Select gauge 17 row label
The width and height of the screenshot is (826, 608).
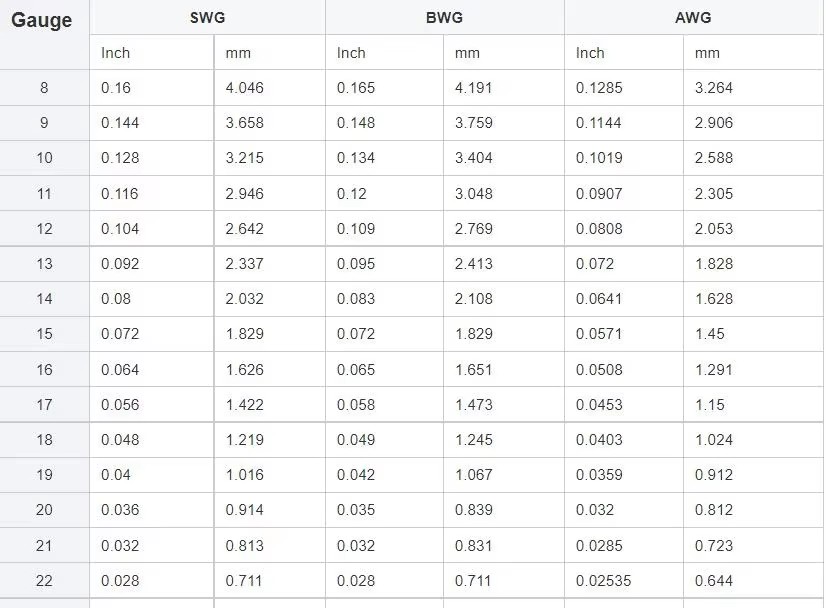pyautogui.click(x=44, y=405)
